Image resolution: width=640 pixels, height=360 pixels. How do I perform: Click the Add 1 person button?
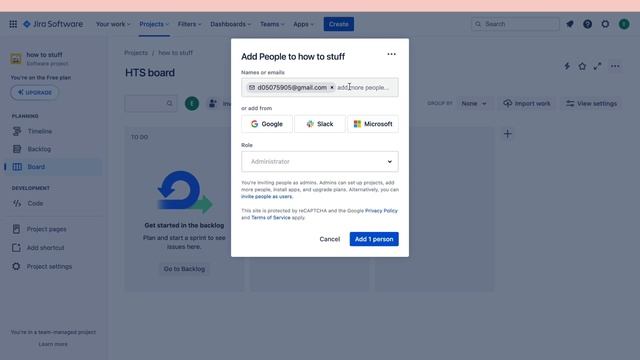coord(374,239)
